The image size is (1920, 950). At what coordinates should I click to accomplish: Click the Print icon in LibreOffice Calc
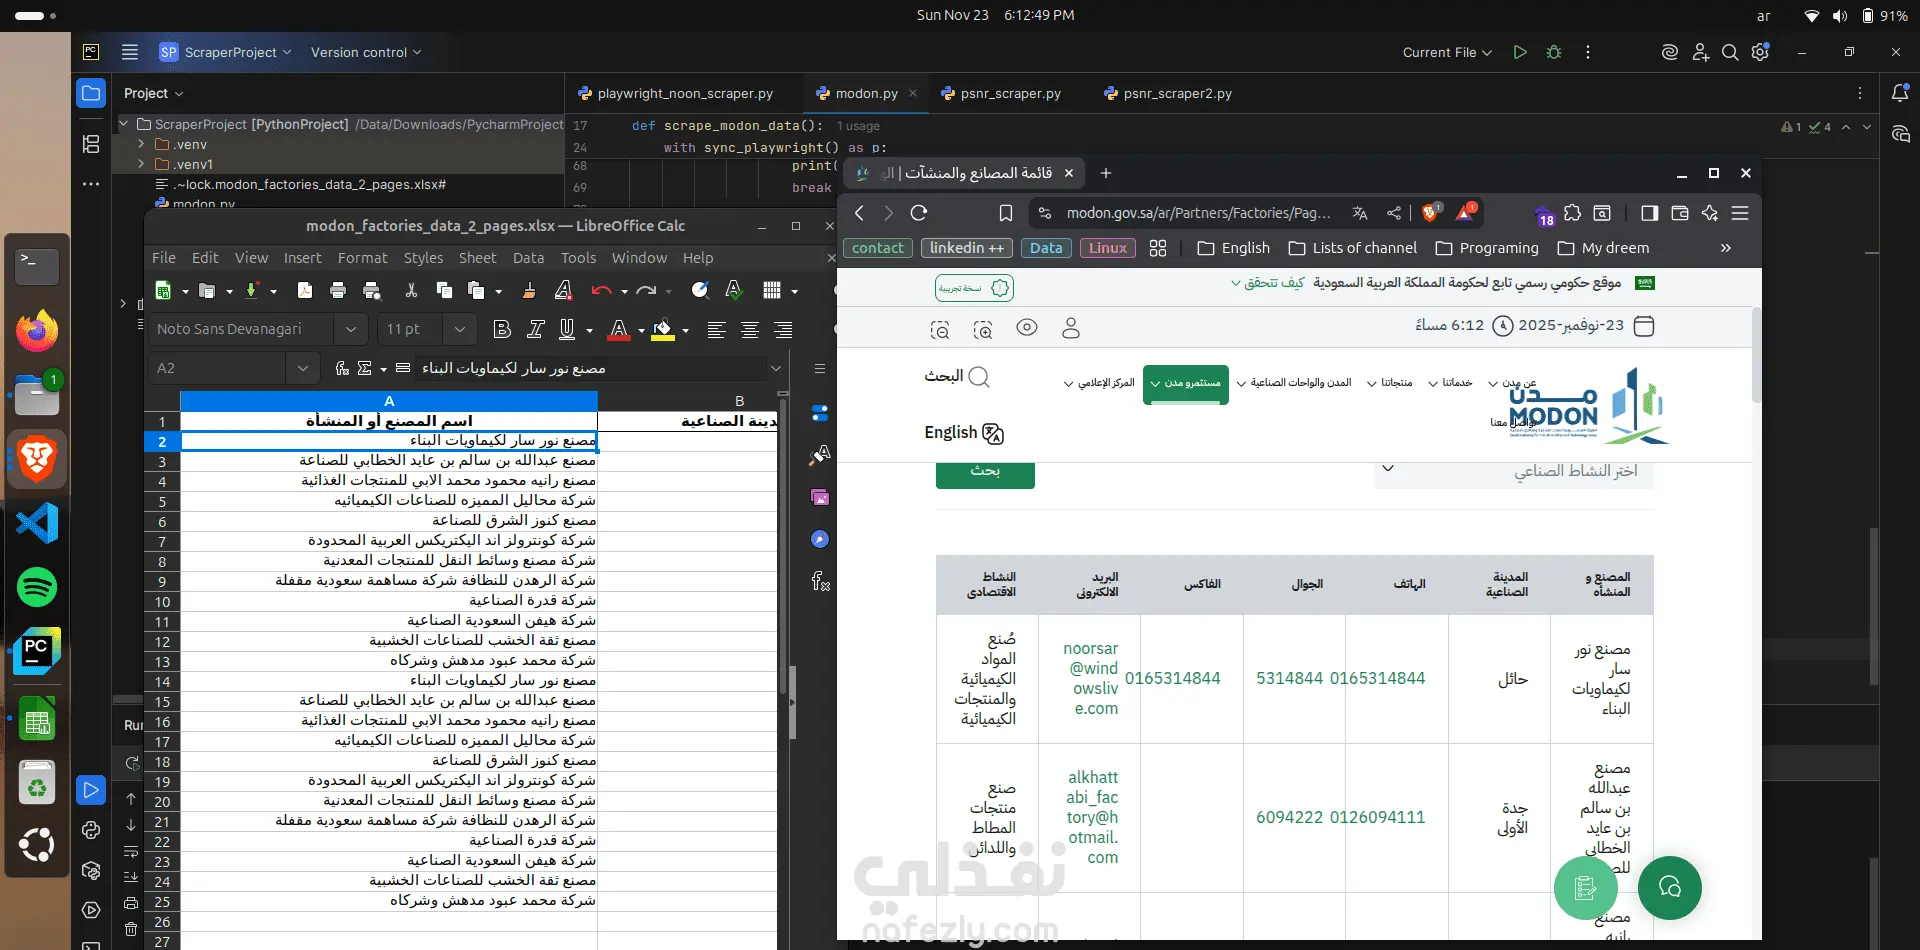[338, 290]
